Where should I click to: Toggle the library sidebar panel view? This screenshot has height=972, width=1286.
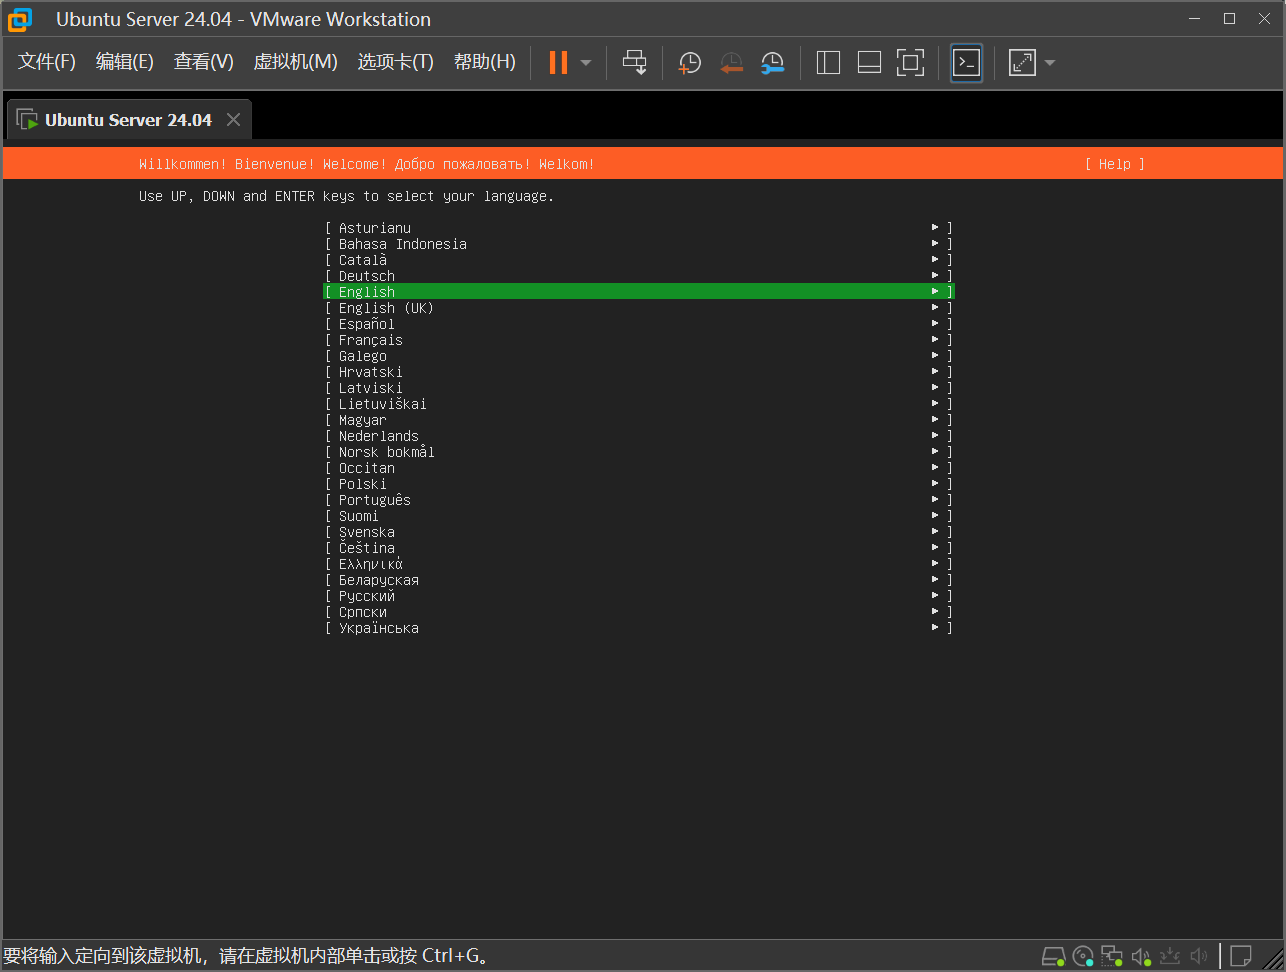[828, 62]
